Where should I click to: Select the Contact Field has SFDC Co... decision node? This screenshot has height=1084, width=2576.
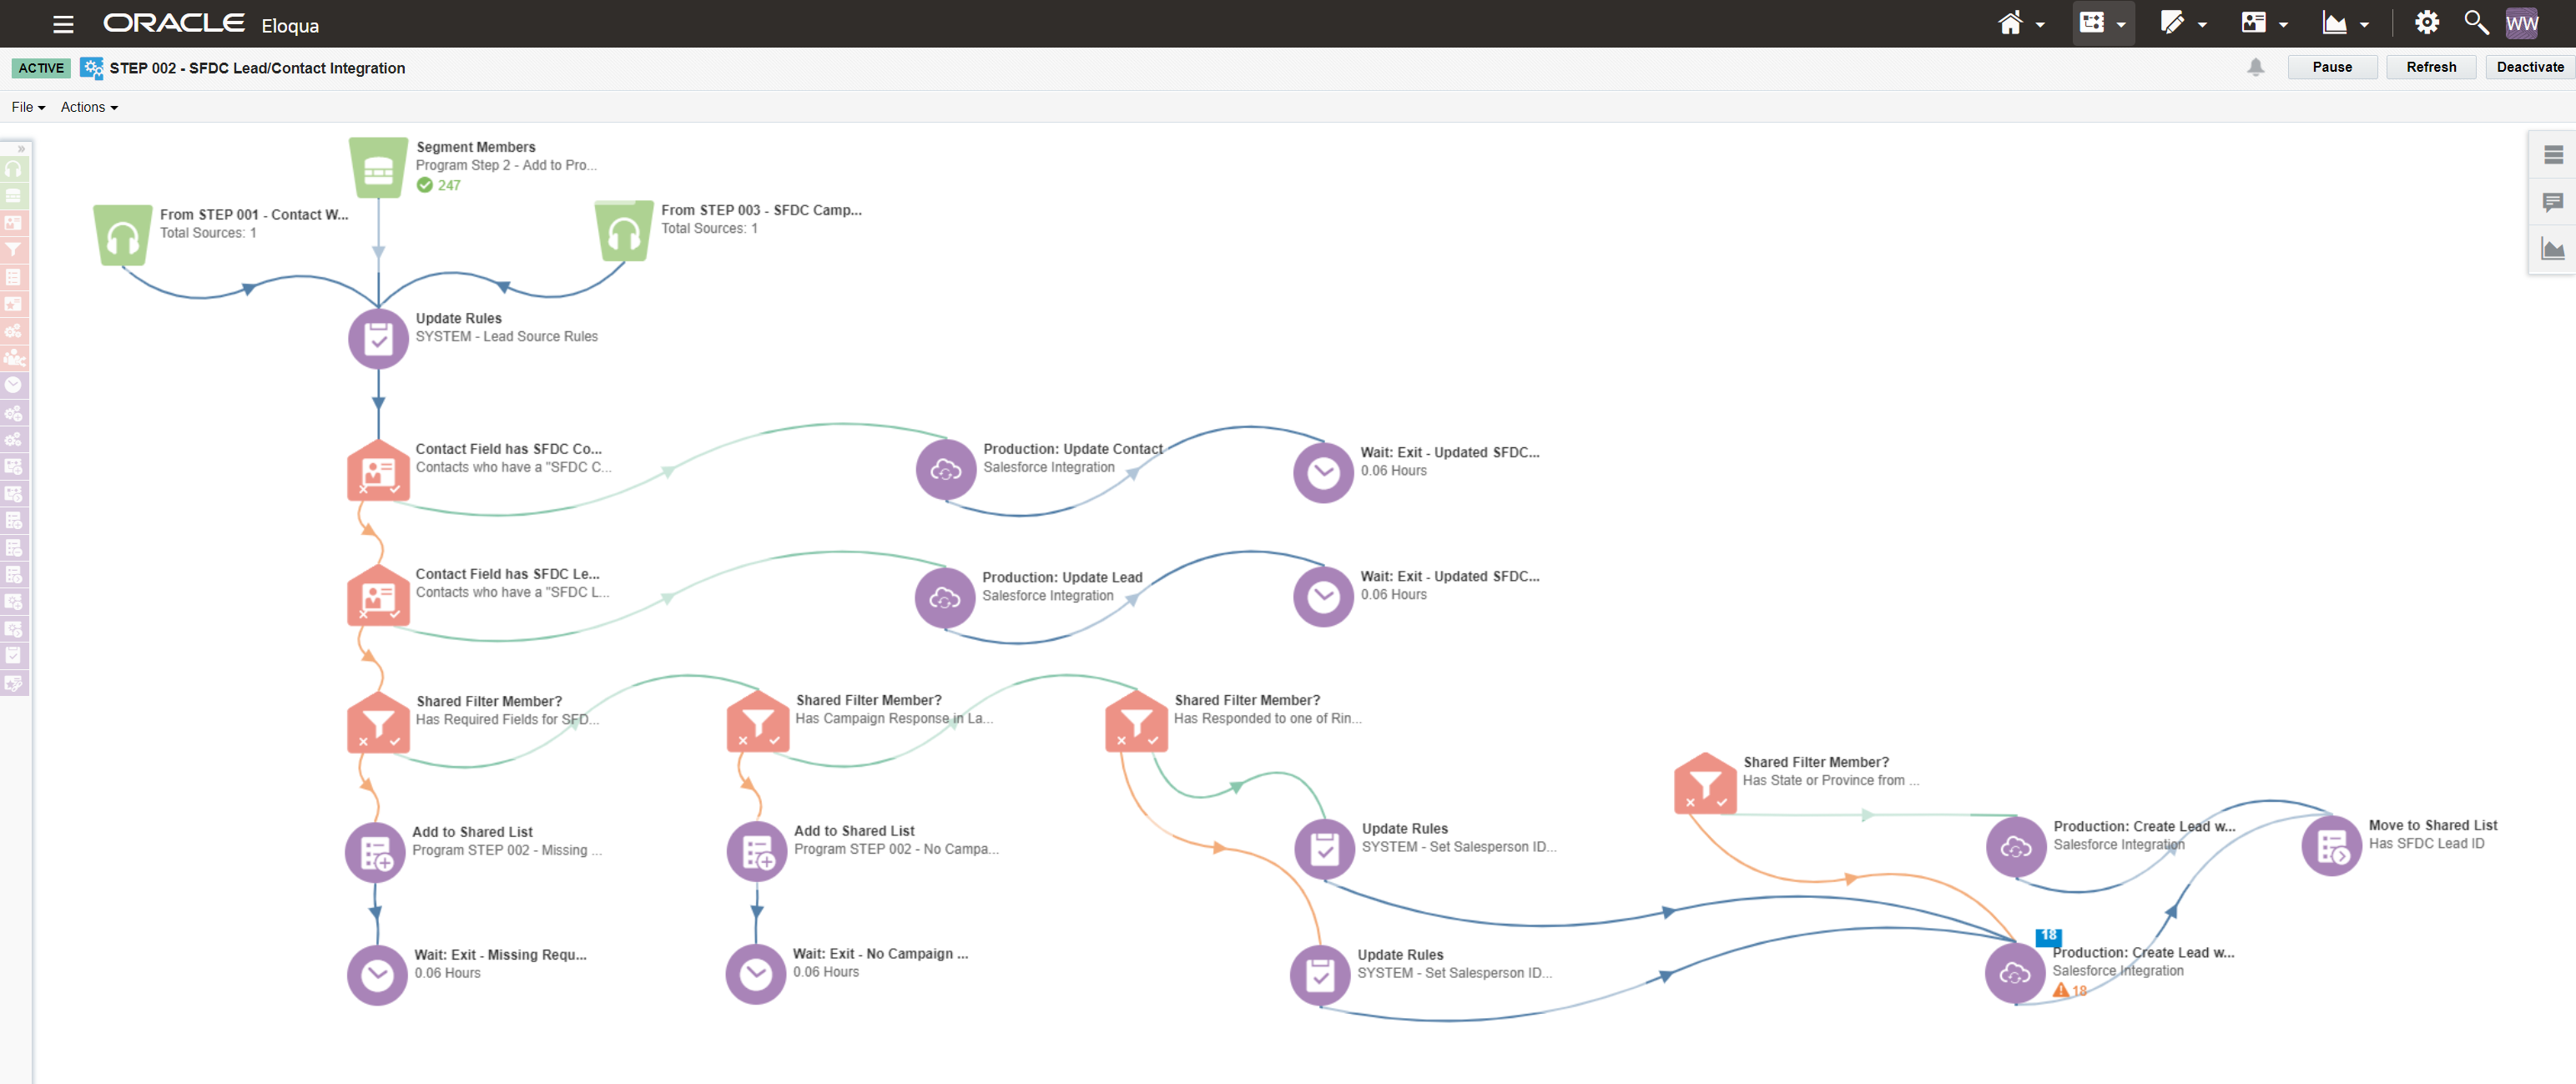[378, 470]
